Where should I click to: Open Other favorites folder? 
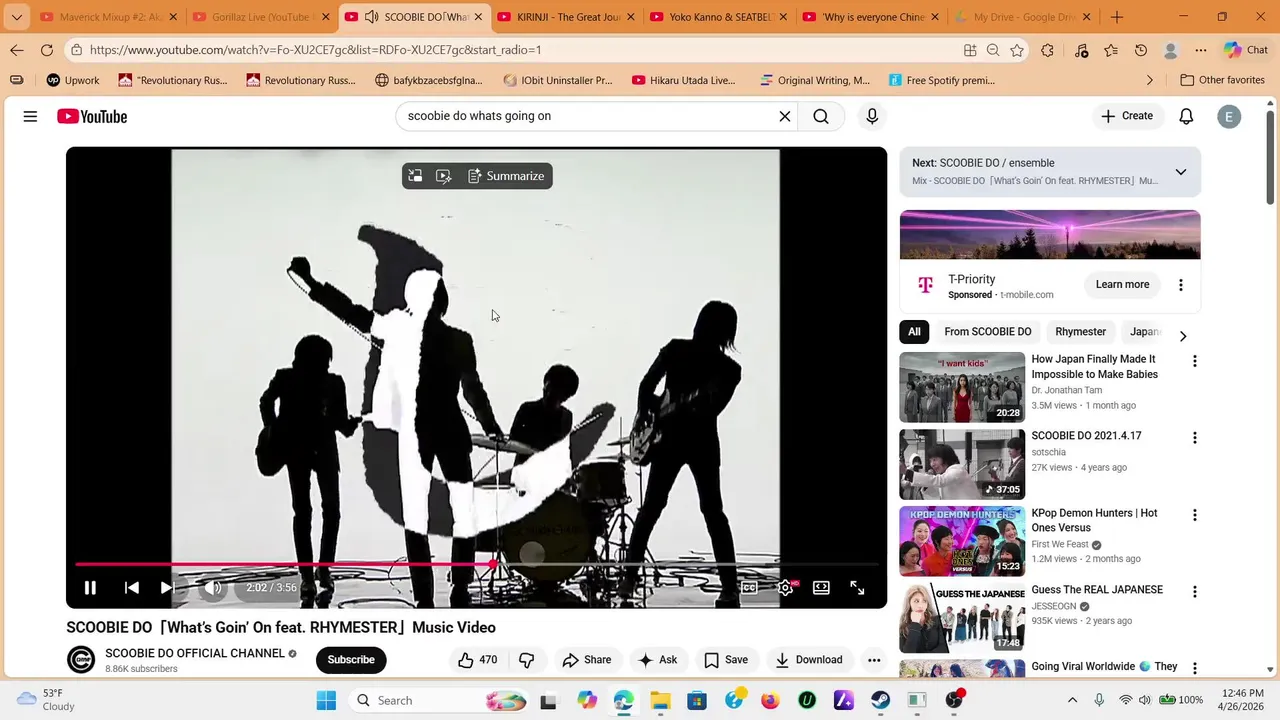coord(1222,80)
